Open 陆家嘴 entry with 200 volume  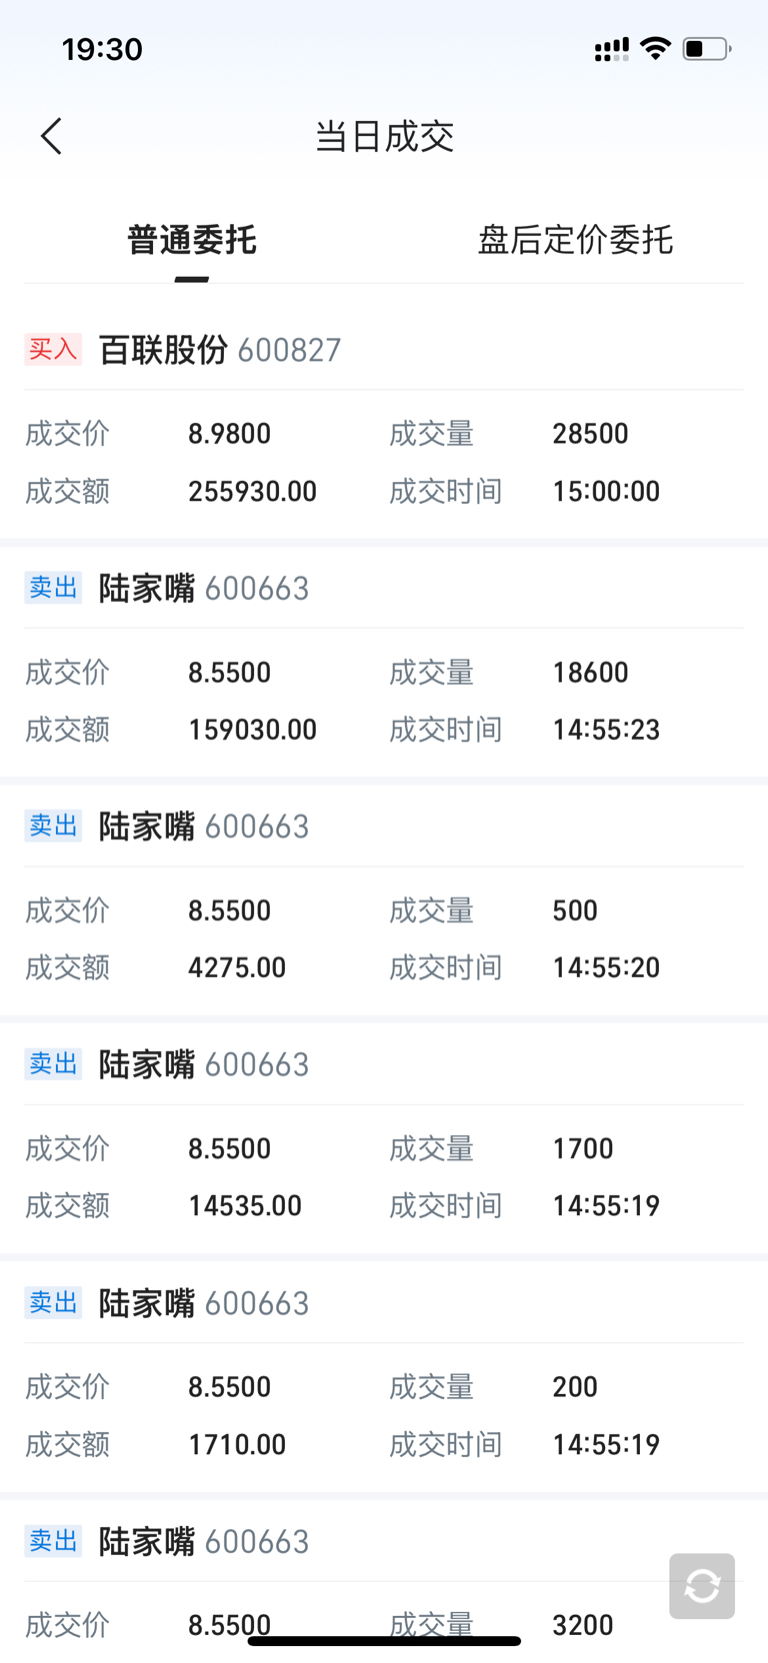[204, 1303]
